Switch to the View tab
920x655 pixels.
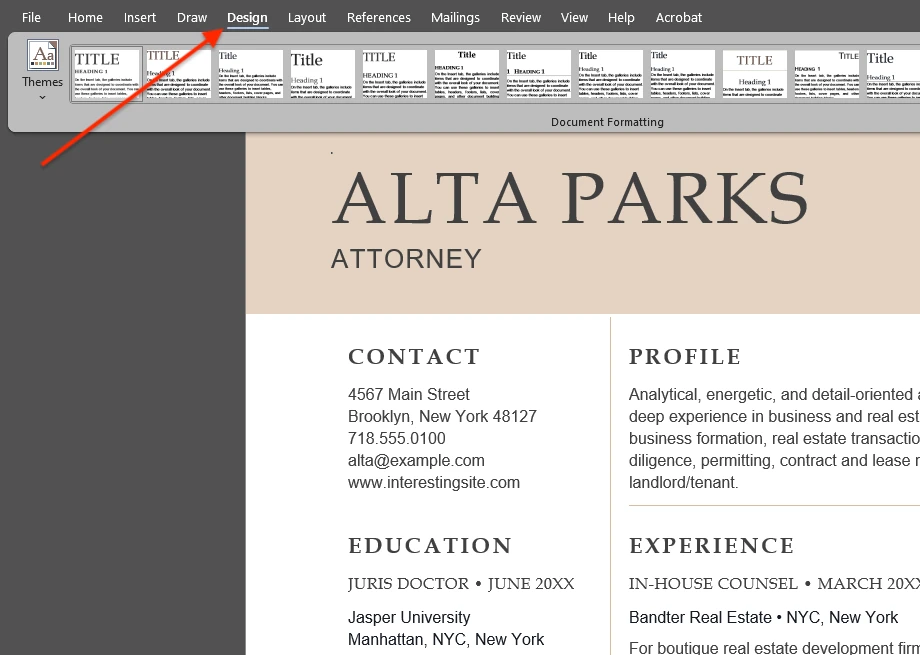tap(574, 17)
